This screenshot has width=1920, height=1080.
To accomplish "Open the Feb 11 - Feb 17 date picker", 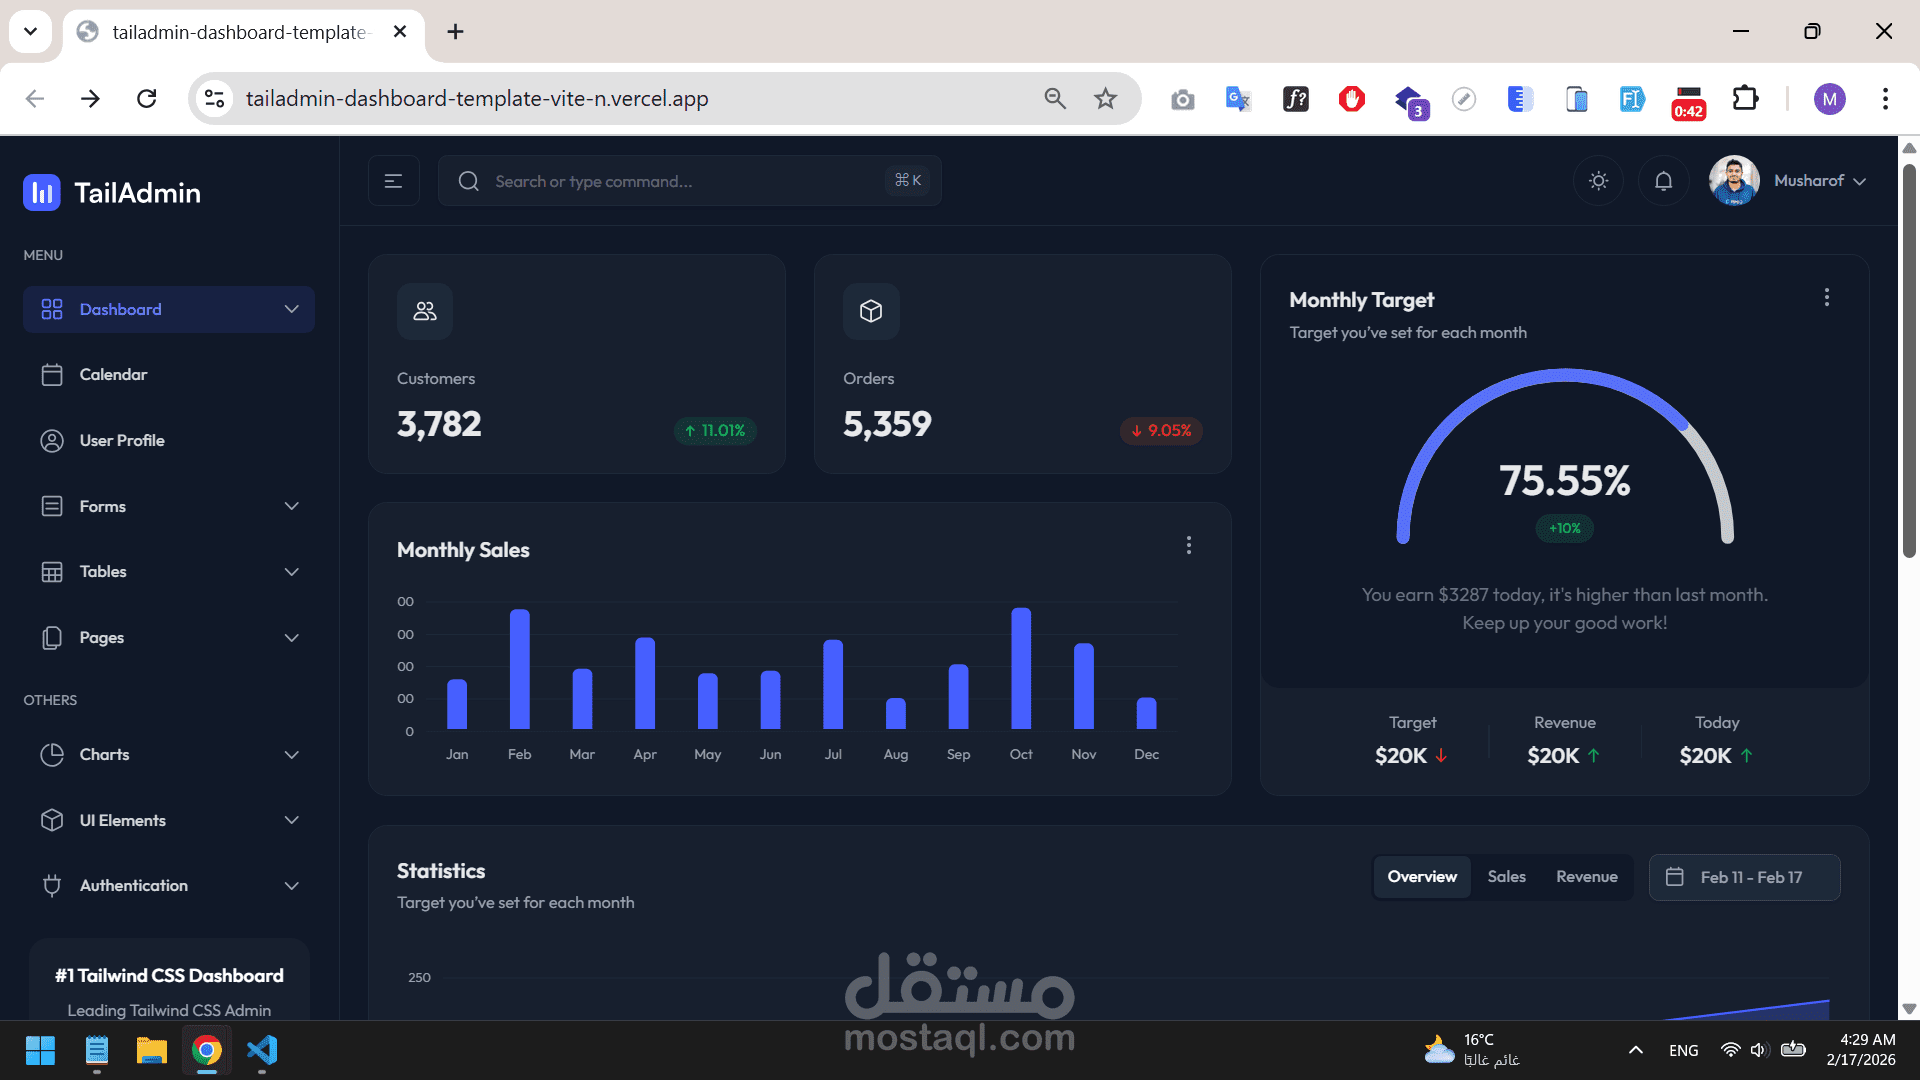I will coord(1744,877).
